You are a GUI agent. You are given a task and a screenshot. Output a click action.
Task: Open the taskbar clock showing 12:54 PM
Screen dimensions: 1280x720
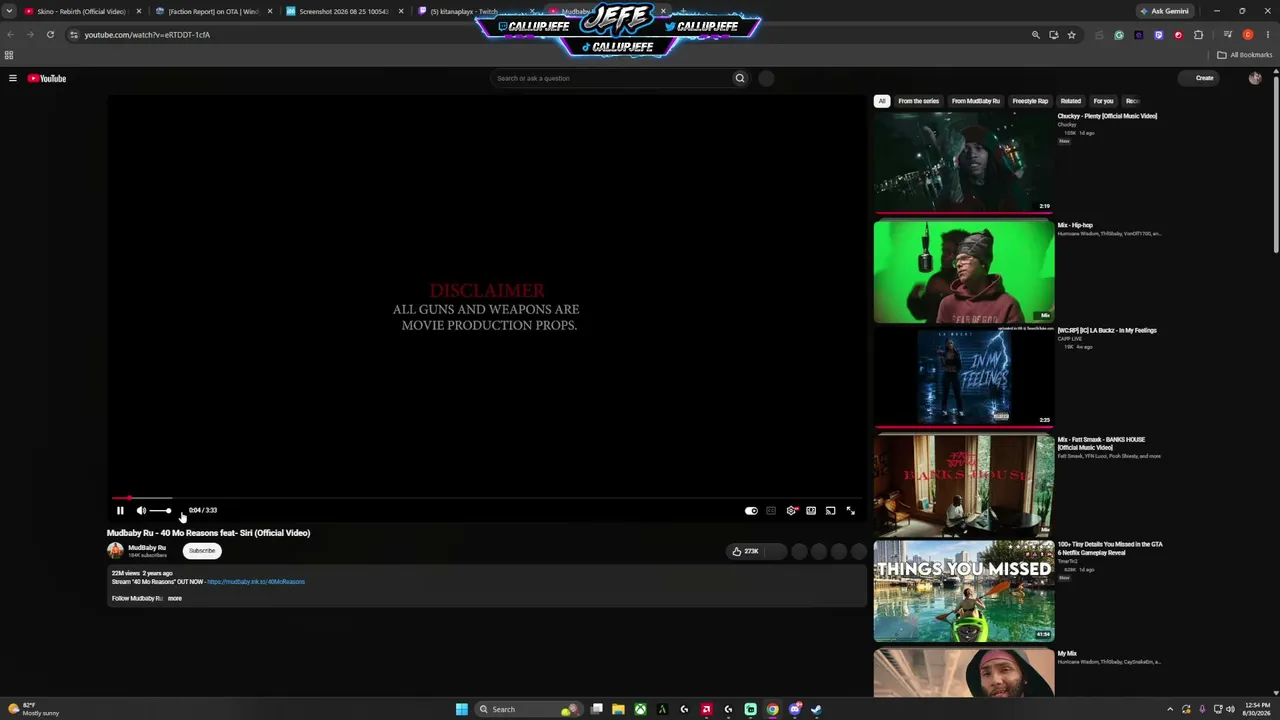1257,709
